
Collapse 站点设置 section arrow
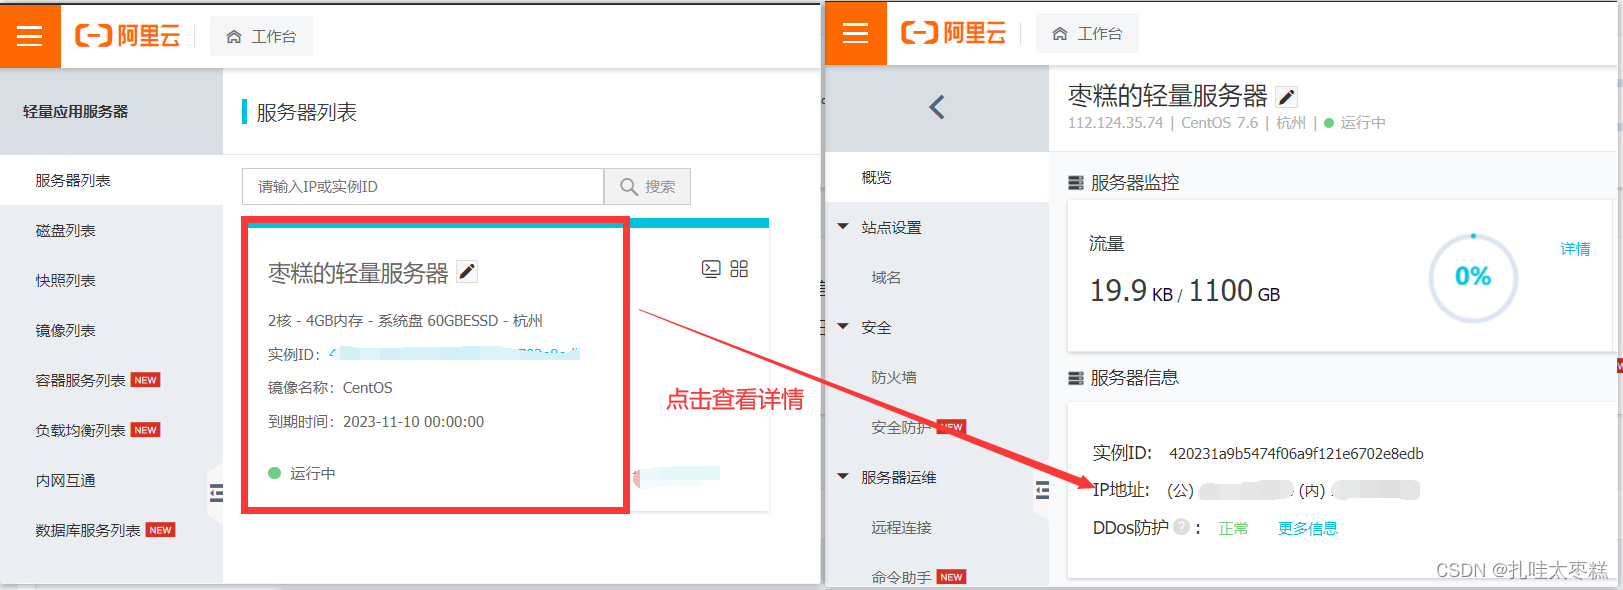pyautogui.click(x=843, y=227)
